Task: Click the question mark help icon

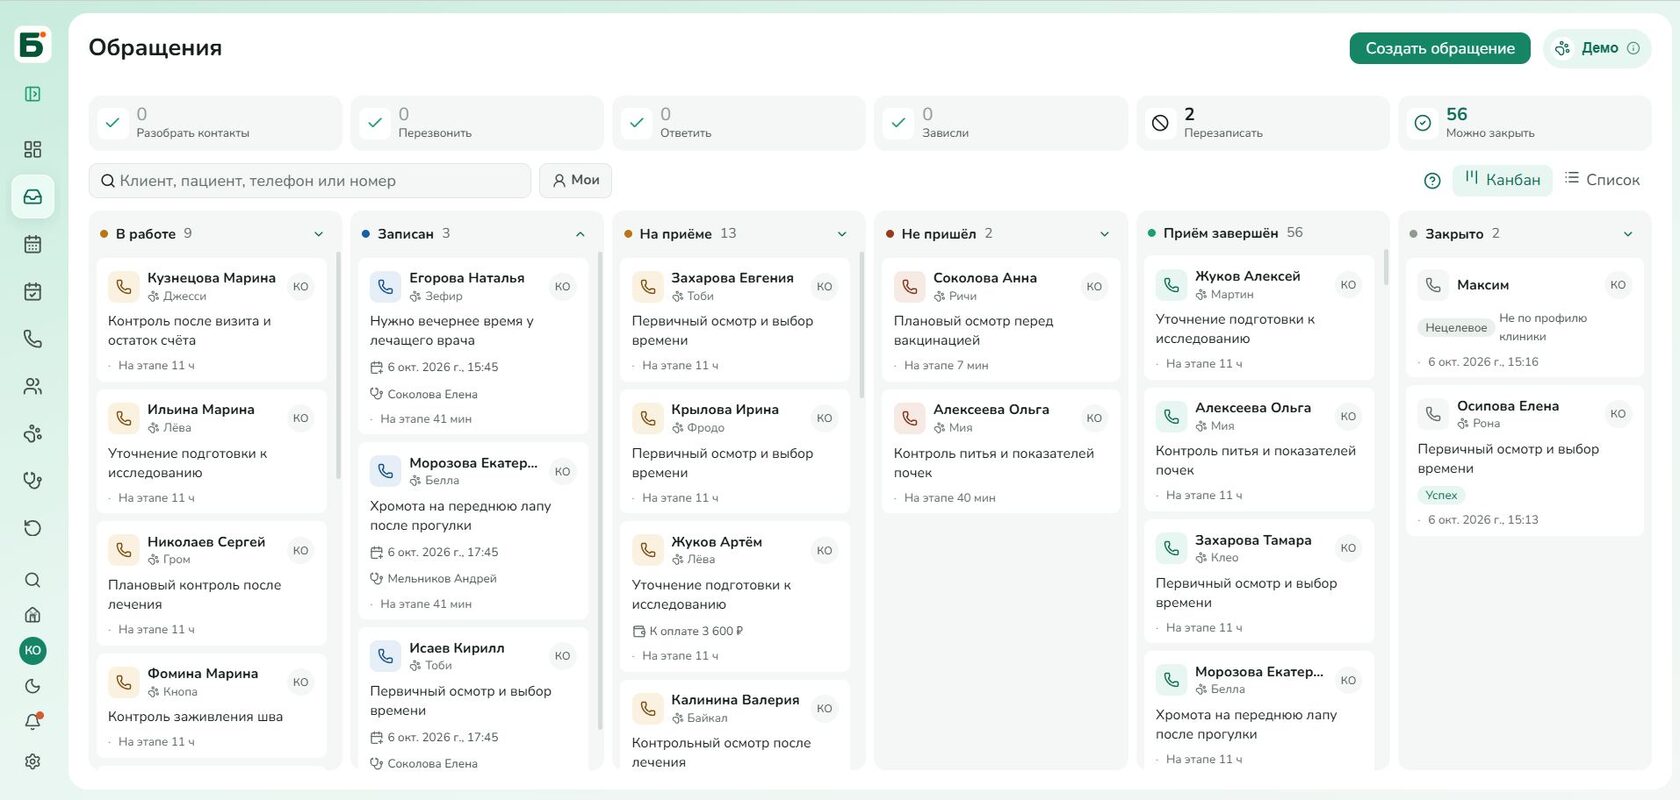Action: click(x=1432, y=181)
